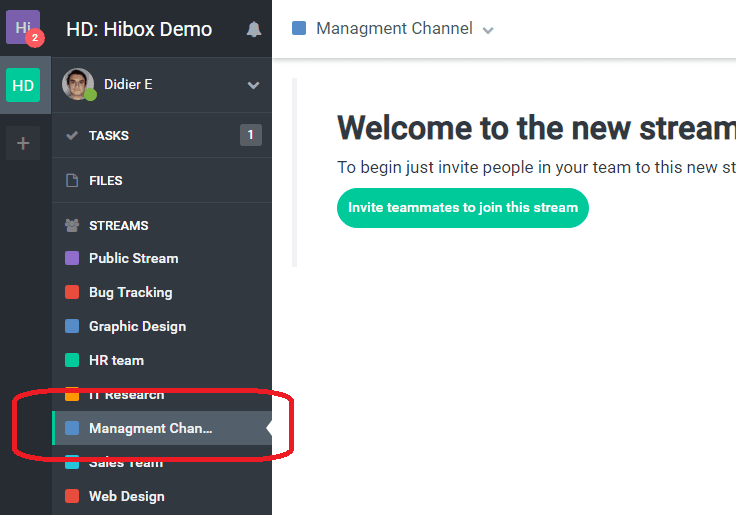The width and height of the screenshot is (736, 515).
Task: Select the Graphic Design stream
Action: 137,326
